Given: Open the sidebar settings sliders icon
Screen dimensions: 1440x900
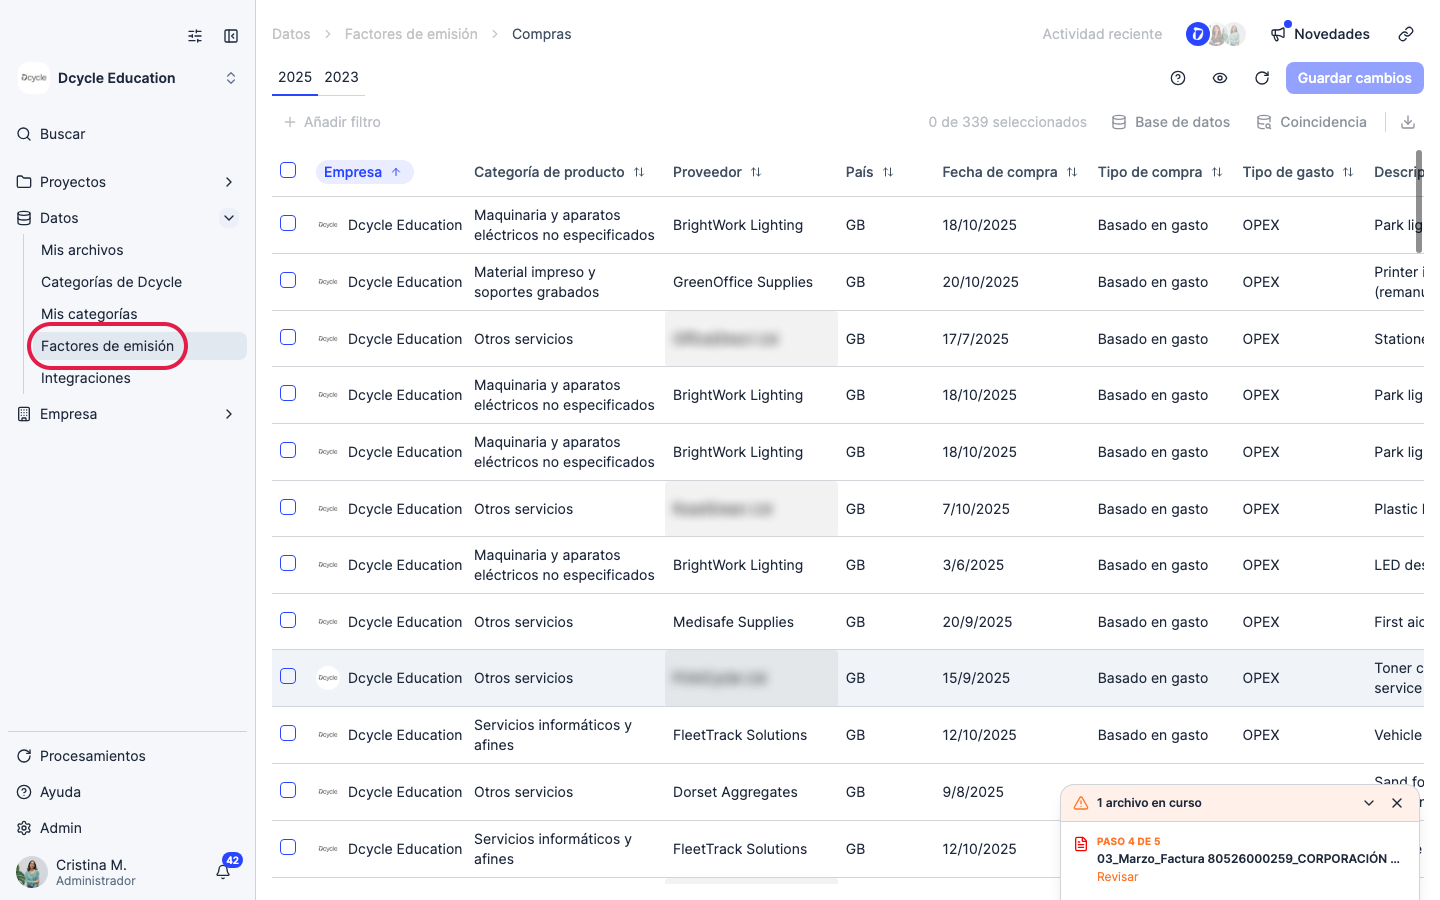Looking at the screenshot, I should (x=195, y=36).
